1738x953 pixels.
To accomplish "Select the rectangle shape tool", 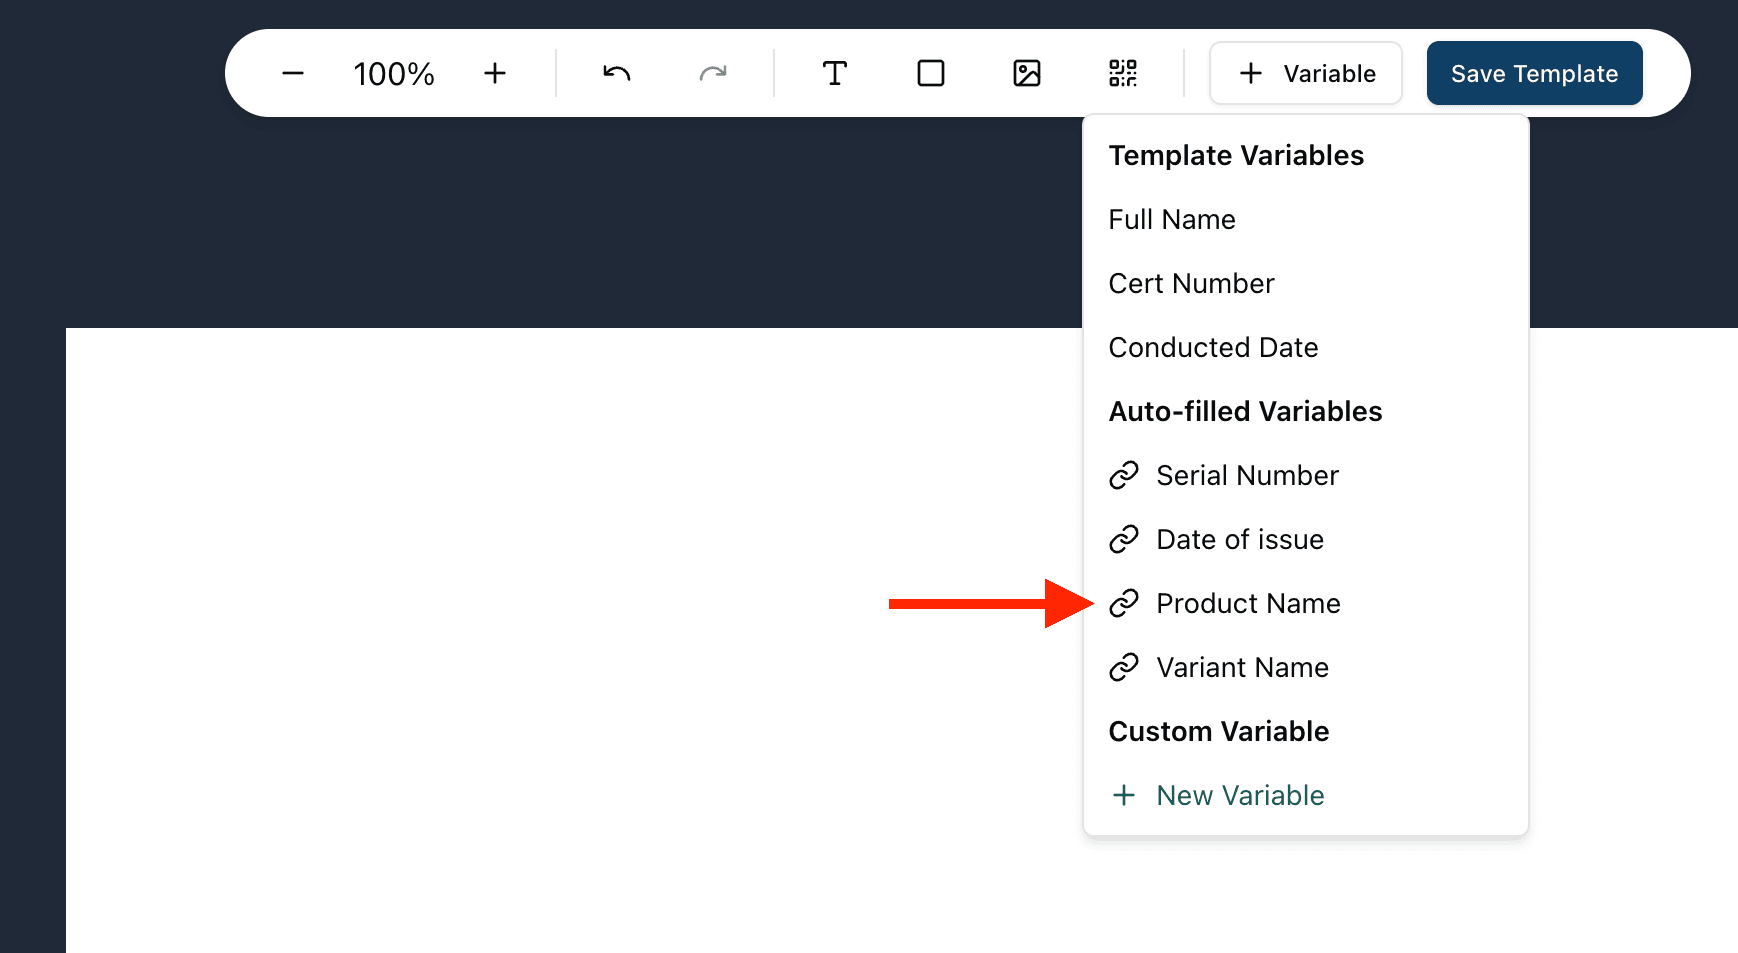I will (x=930, y=72).
